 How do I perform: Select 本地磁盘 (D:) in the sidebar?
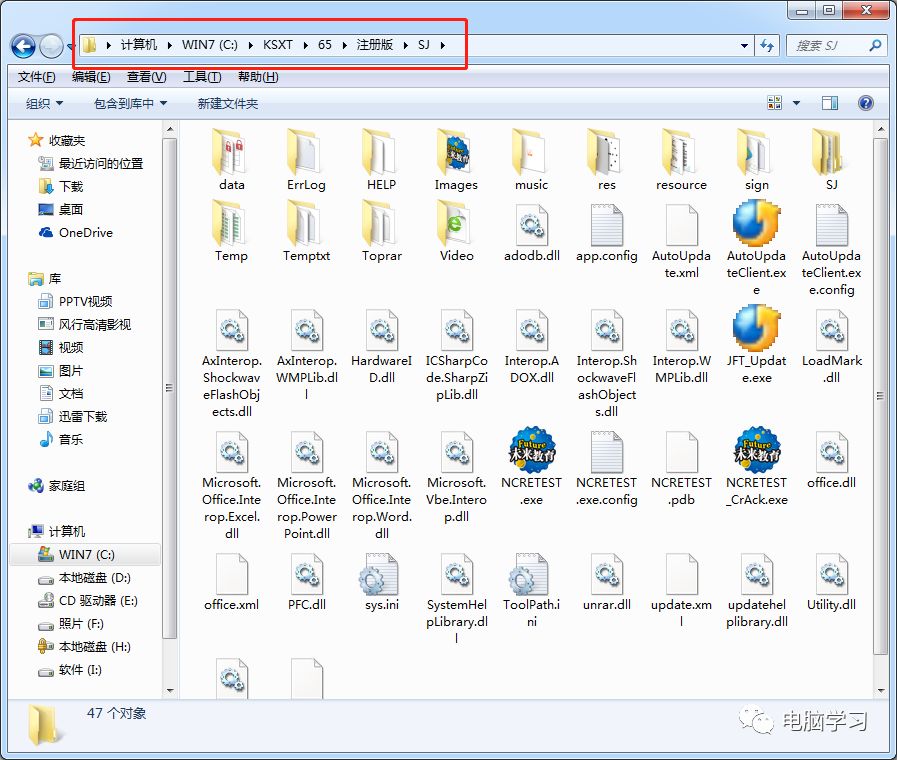pyautogui.click(x=94, y=578)
